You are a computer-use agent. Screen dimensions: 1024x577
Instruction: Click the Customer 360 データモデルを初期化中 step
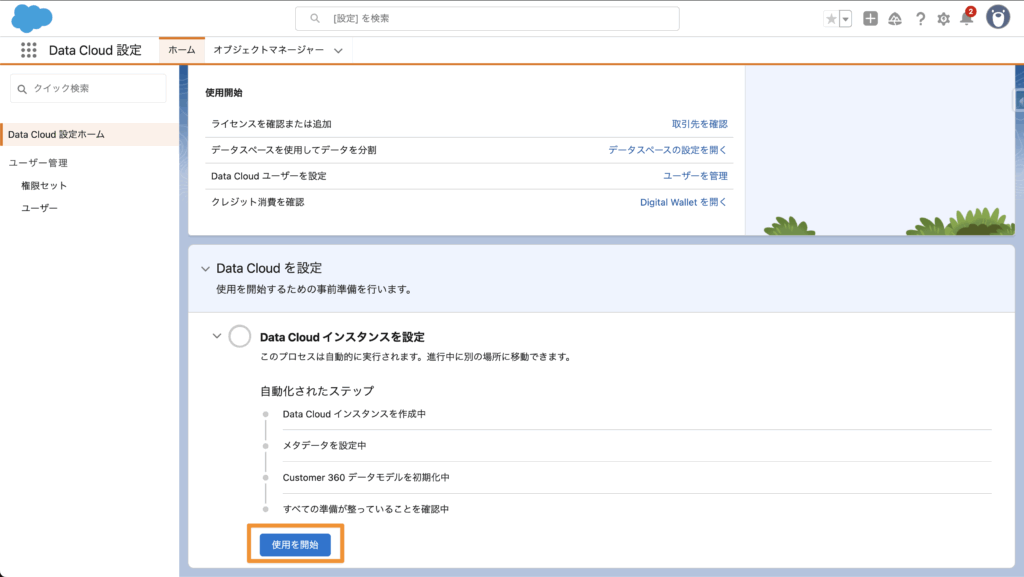tap(366, 477)
